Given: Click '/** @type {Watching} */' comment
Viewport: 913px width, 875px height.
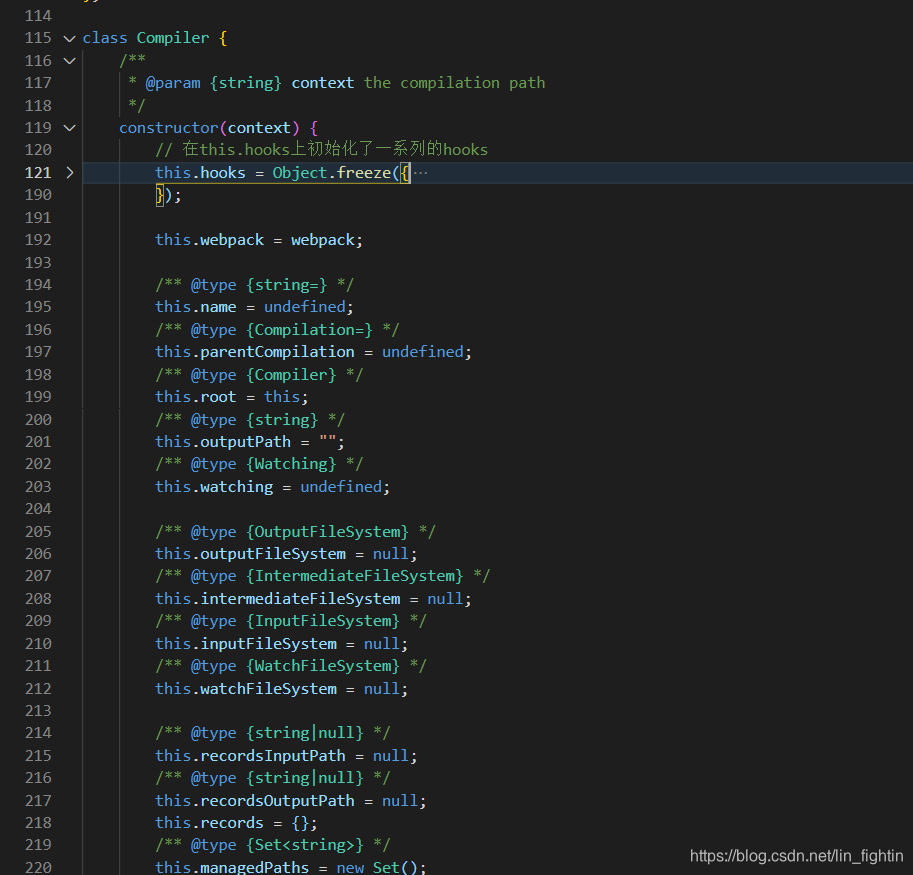Looking at the screenshot, I should (259, 464).
